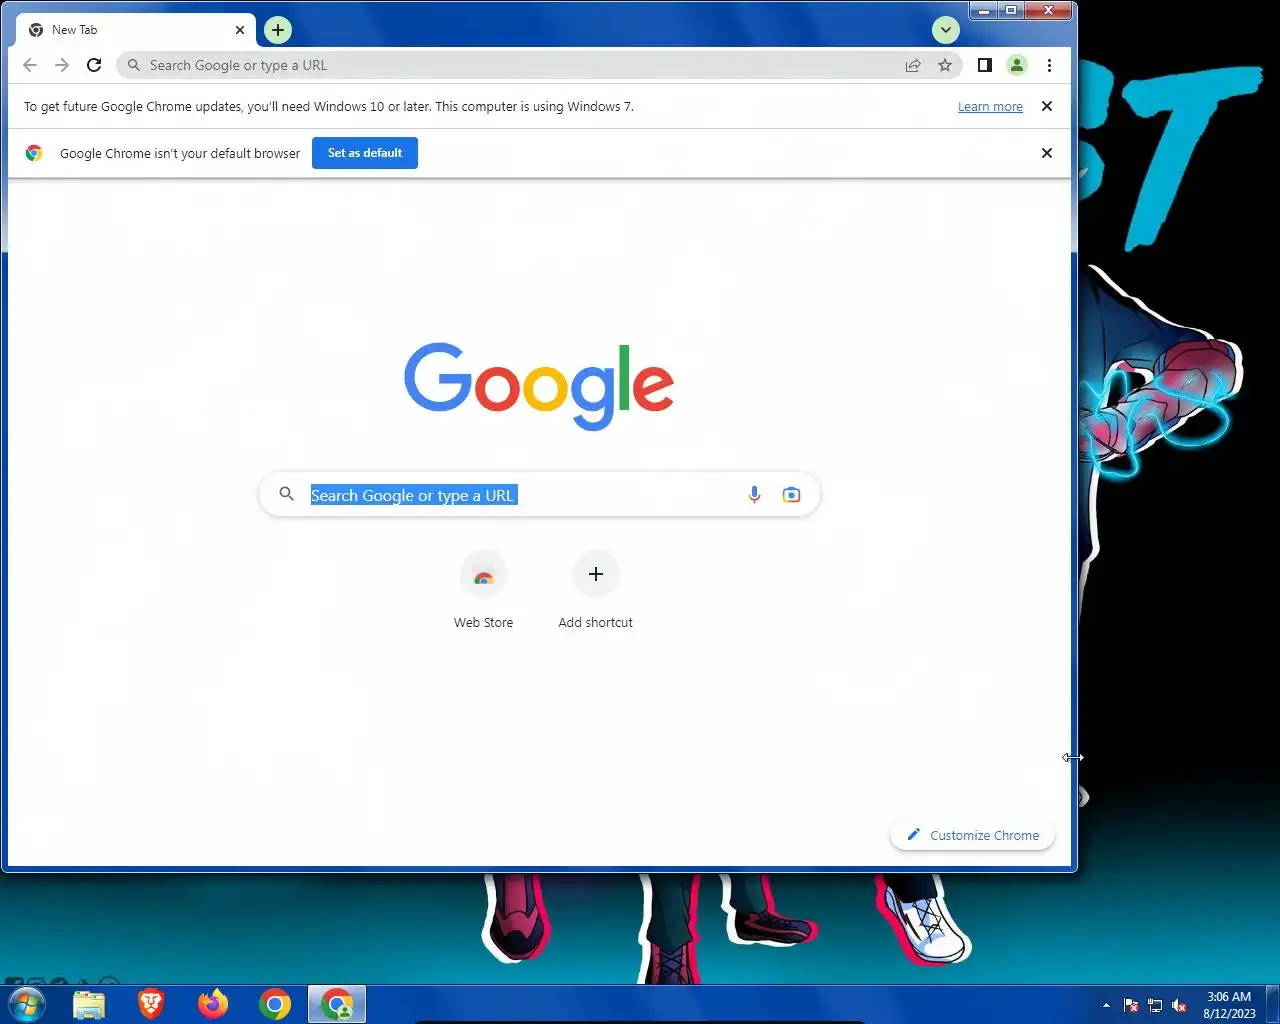The width and height of the screenshot is (1280, 1024).
Task: Close the New Tab tab
Action: click(240, 30)
